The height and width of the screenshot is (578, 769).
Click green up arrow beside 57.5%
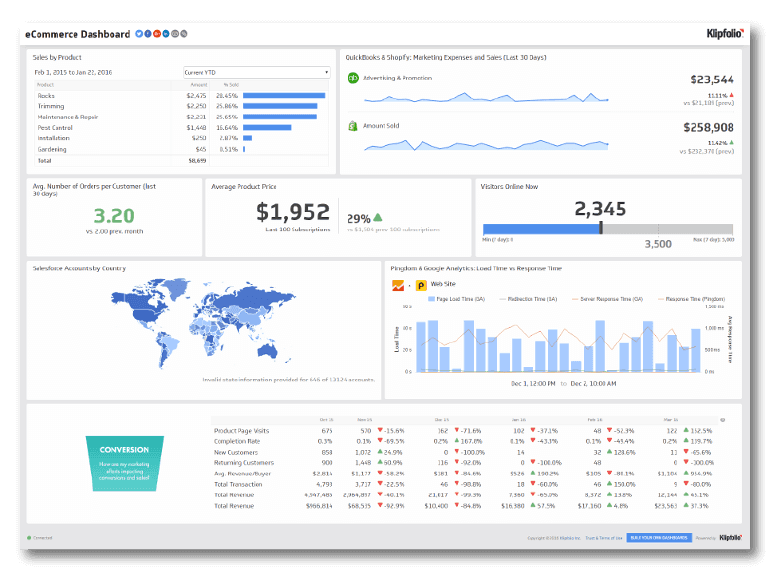pos(533,505)
